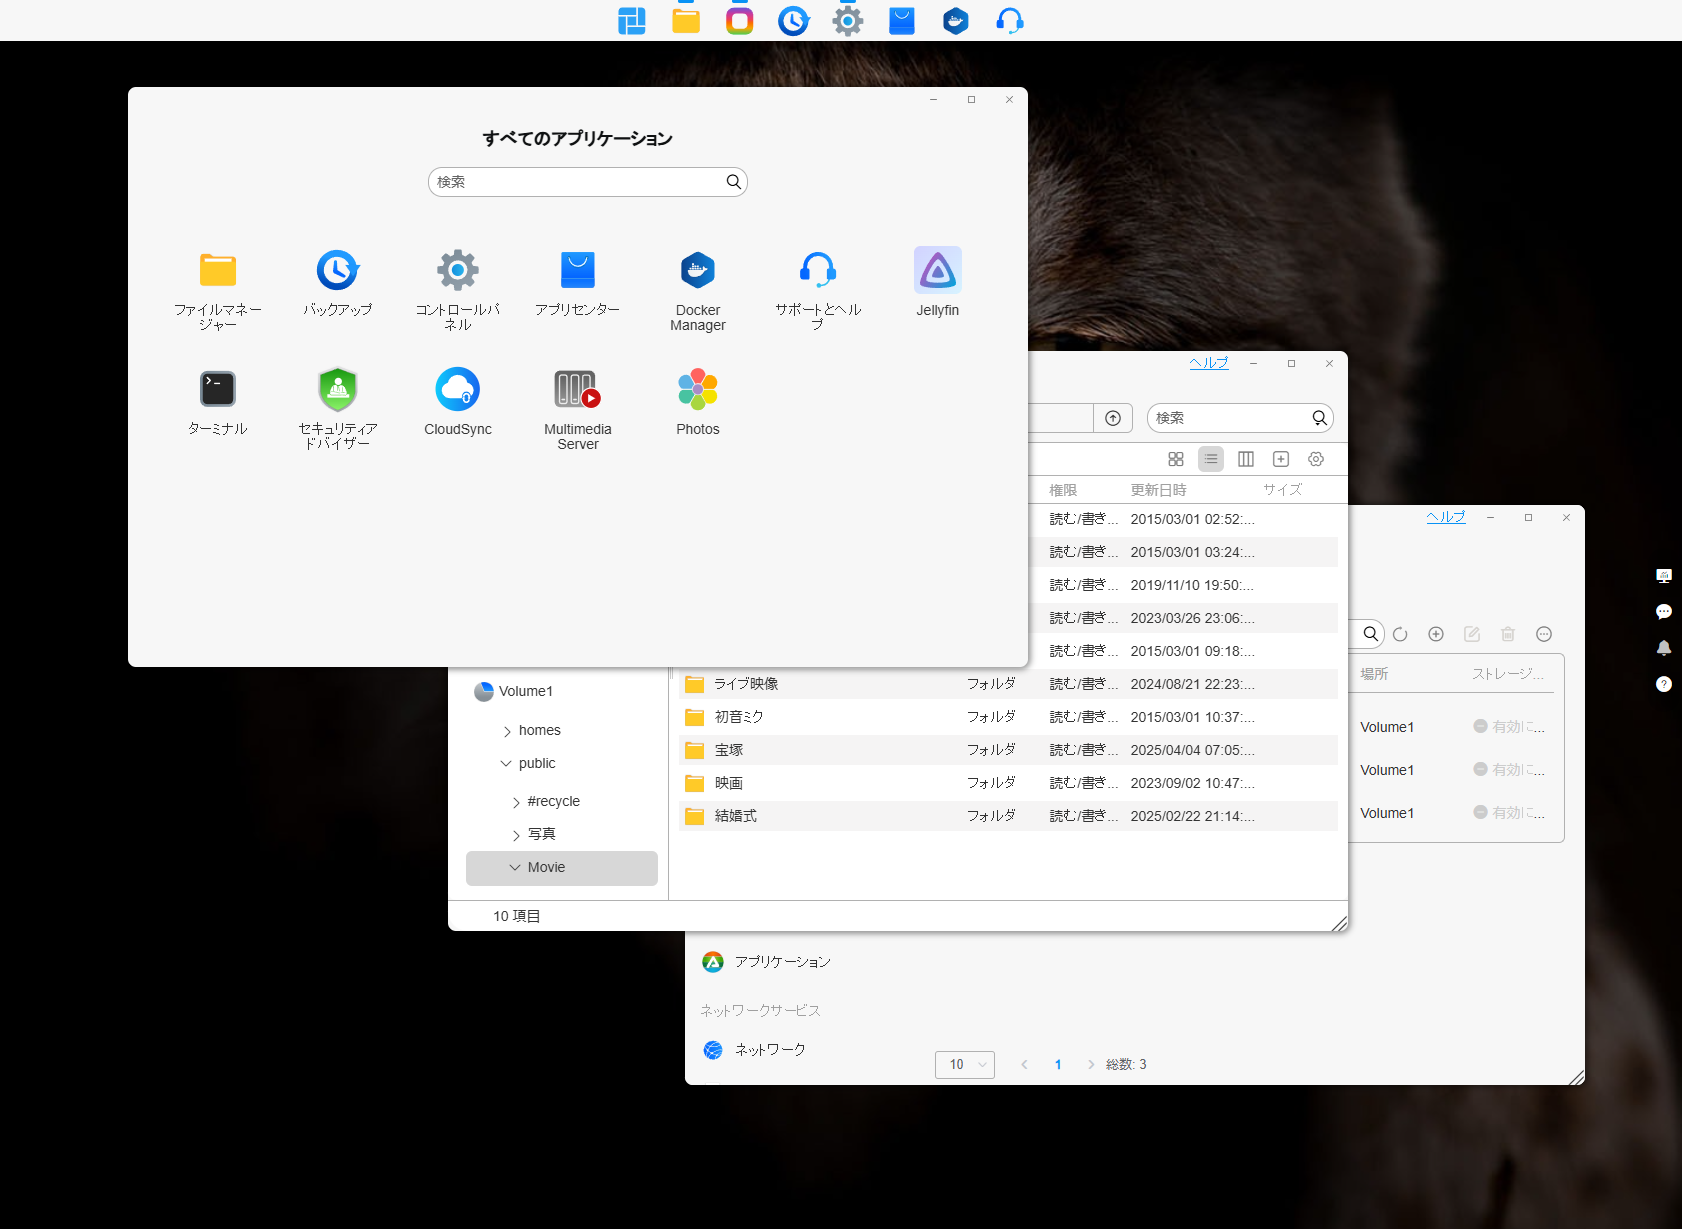This screenshot has height=1229, width=1682.
Task: Open the Jellyfin application
Action: point(937,271)
